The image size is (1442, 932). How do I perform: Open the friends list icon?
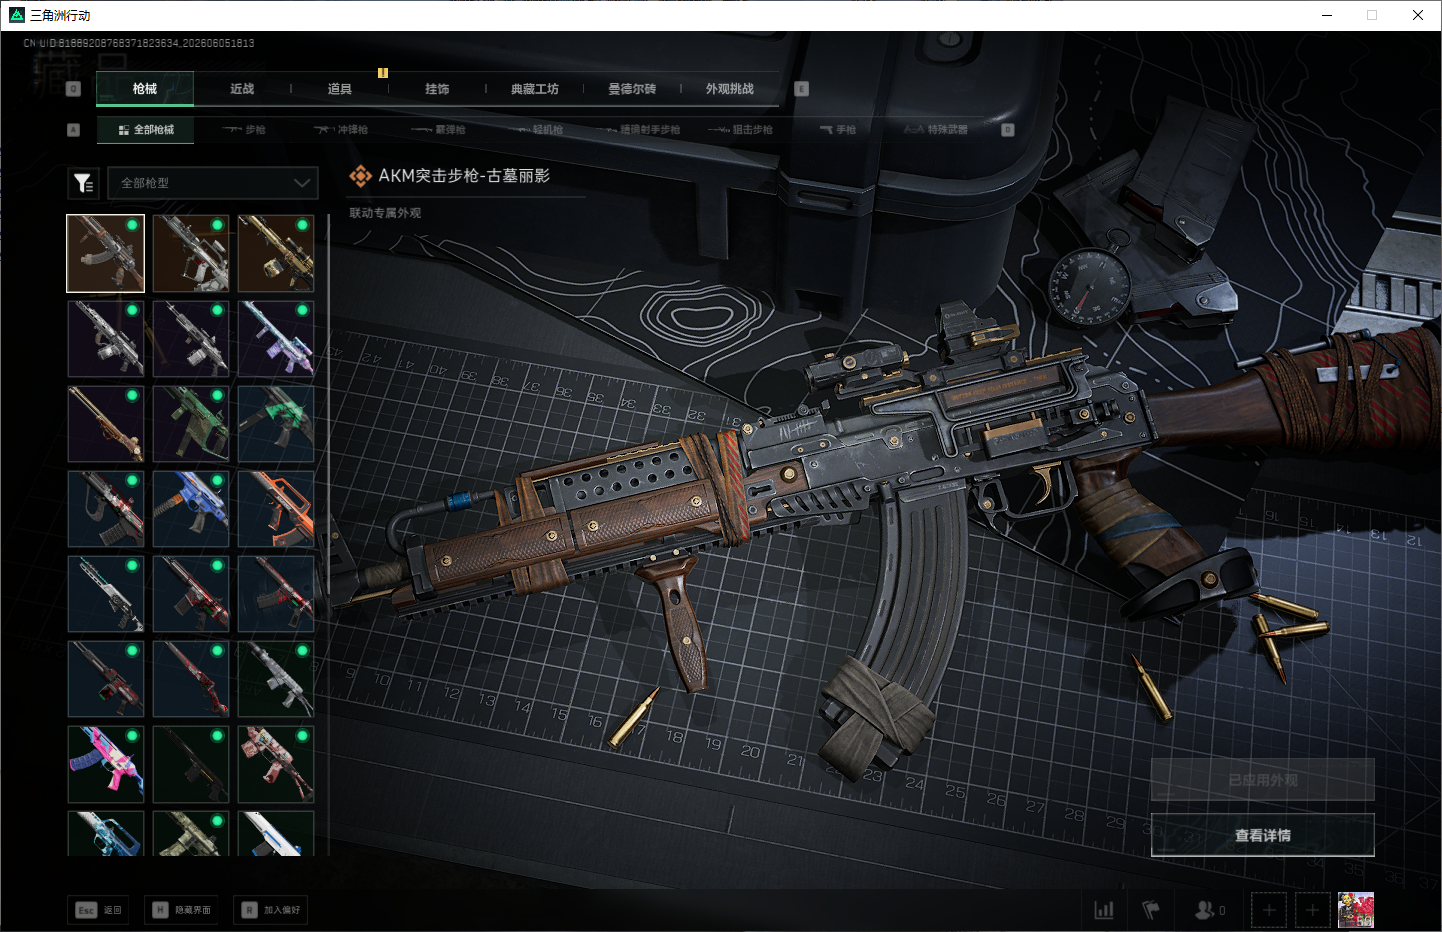(1209, 910)
